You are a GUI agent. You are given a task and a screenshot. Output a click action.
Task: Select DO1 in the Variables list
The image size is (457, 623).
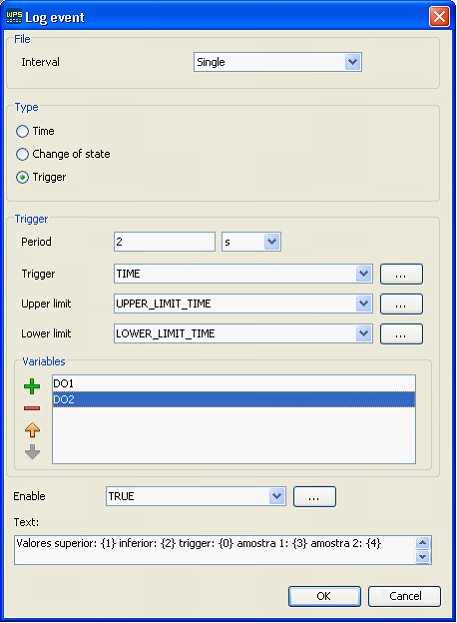(x=234, y=383)
